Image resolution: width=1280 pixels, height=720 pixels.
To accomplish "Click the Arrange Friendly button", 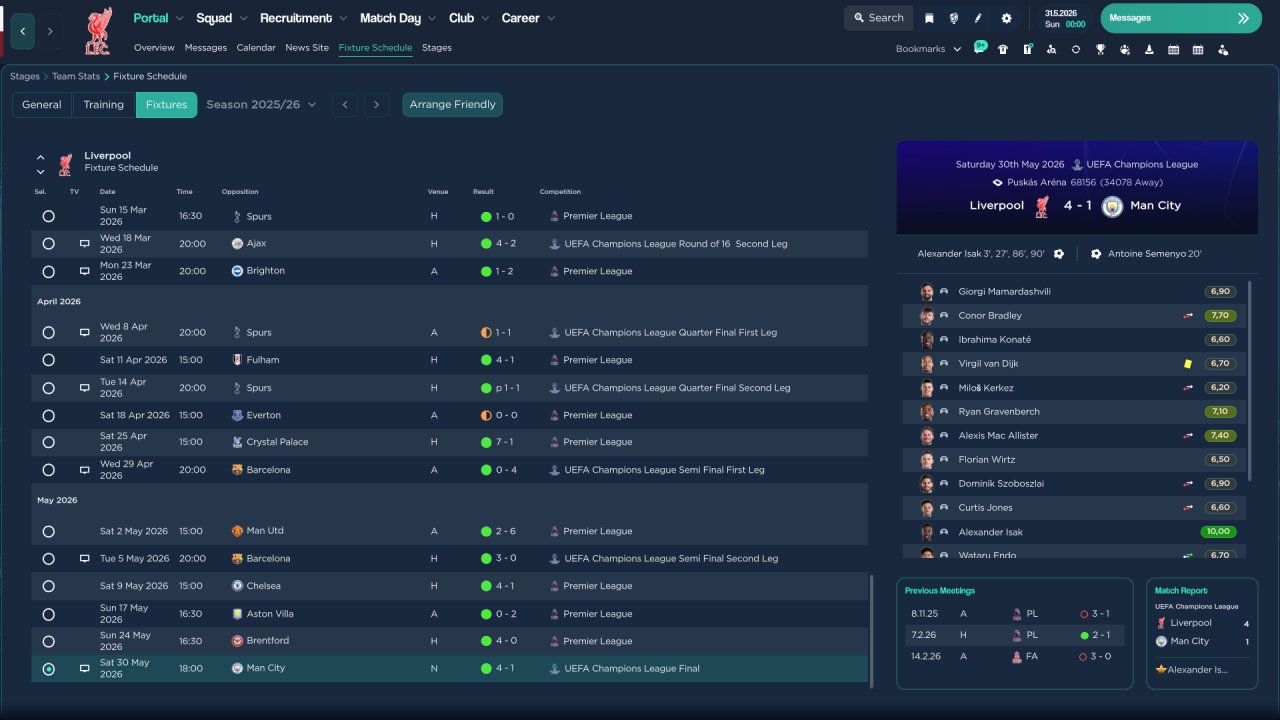I will coord(453,105).
